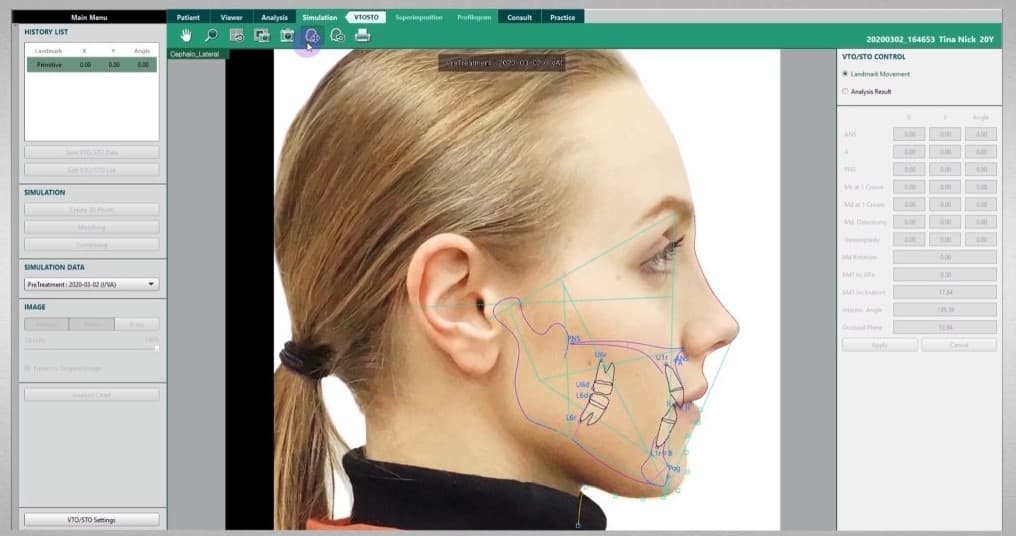This screenshot has height=536, width=1016.
Task: Click the toolbar icon right of the magnifier
Action: pos(236,35)
